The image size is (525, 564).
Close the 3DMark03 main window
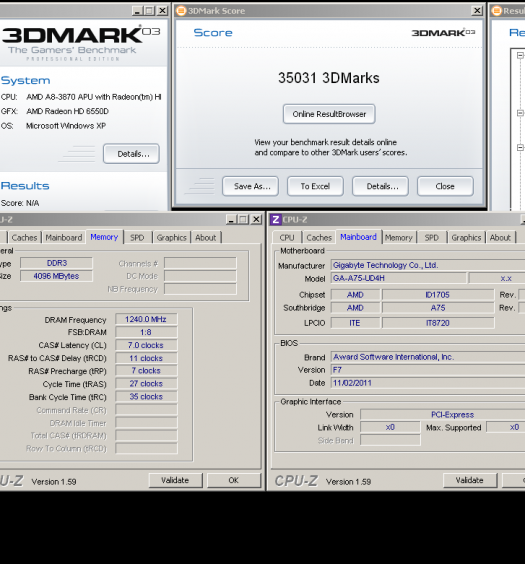163,11
